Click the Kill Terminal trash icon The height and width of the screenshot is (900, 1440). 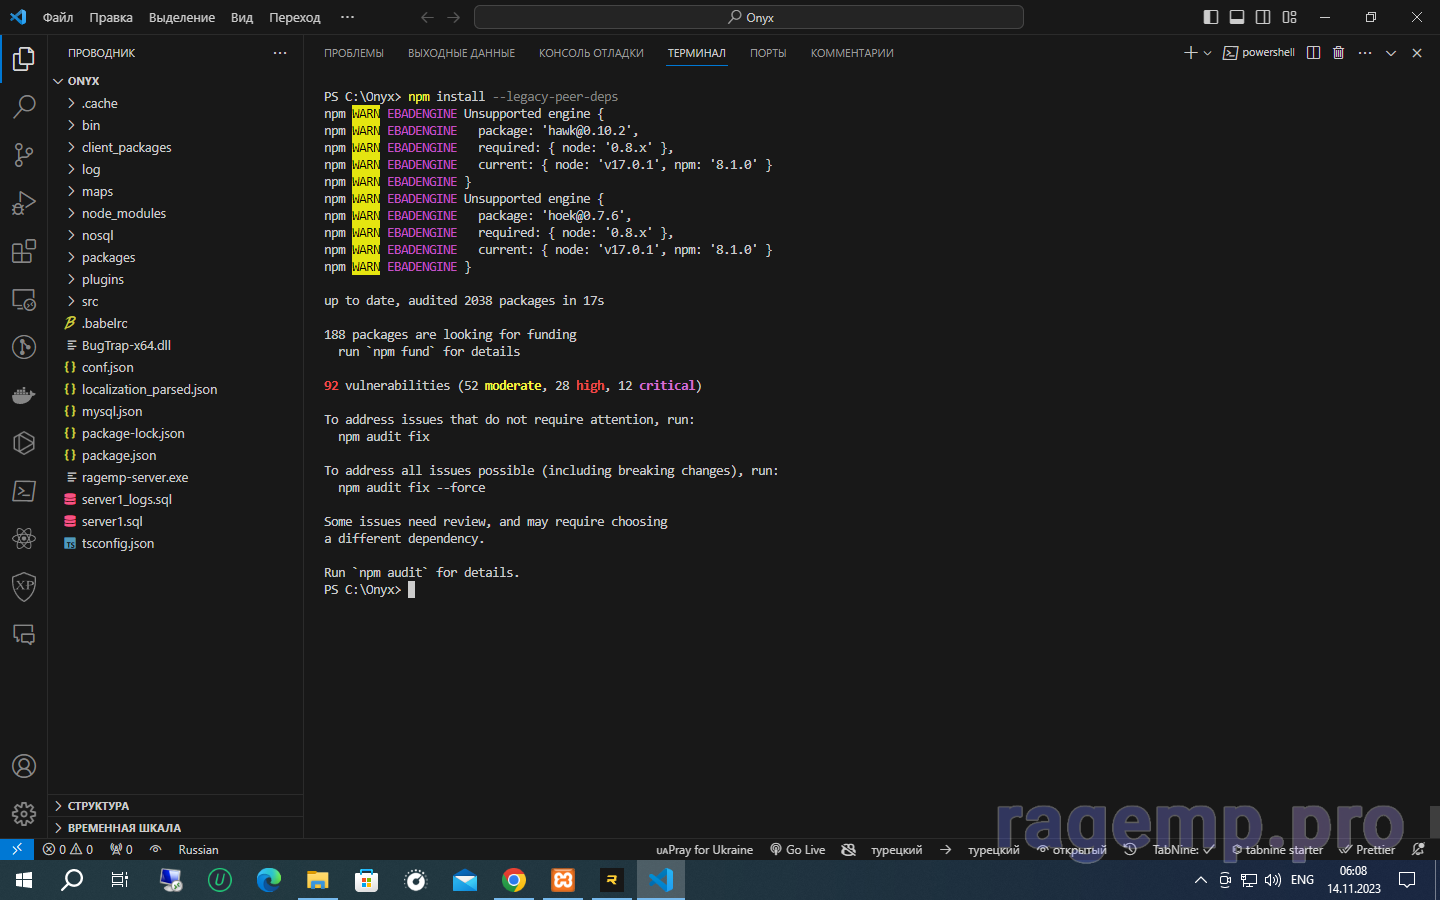point(1338,53)
